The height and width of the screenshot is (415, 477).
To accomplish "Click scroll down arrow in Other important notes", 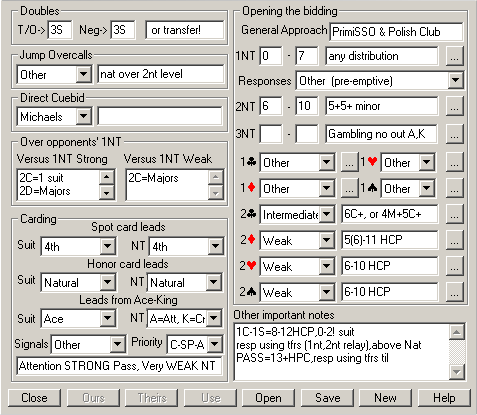I will pyautogui.click(x=456, y=371).
